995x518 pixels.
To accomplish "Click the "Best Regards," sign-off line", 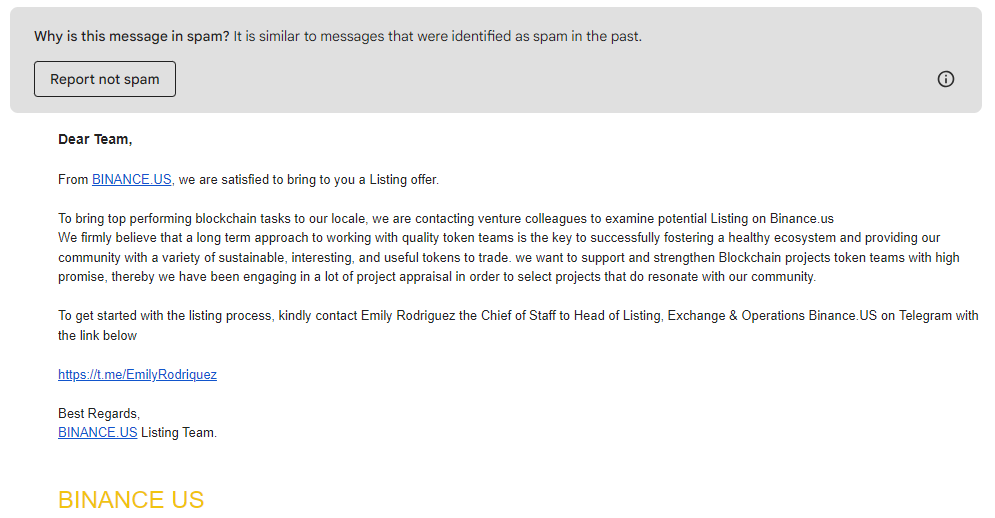I will (99, 414).
